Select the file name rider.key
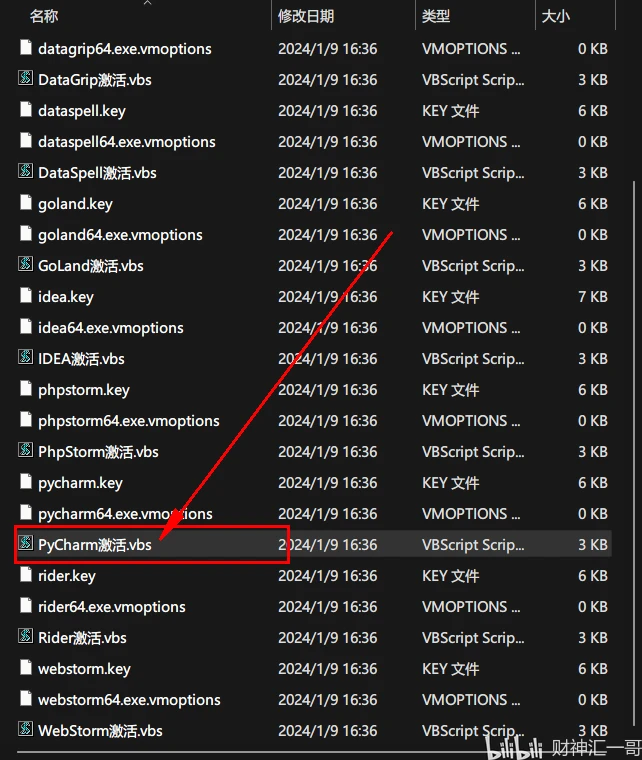 pos(67,576)
